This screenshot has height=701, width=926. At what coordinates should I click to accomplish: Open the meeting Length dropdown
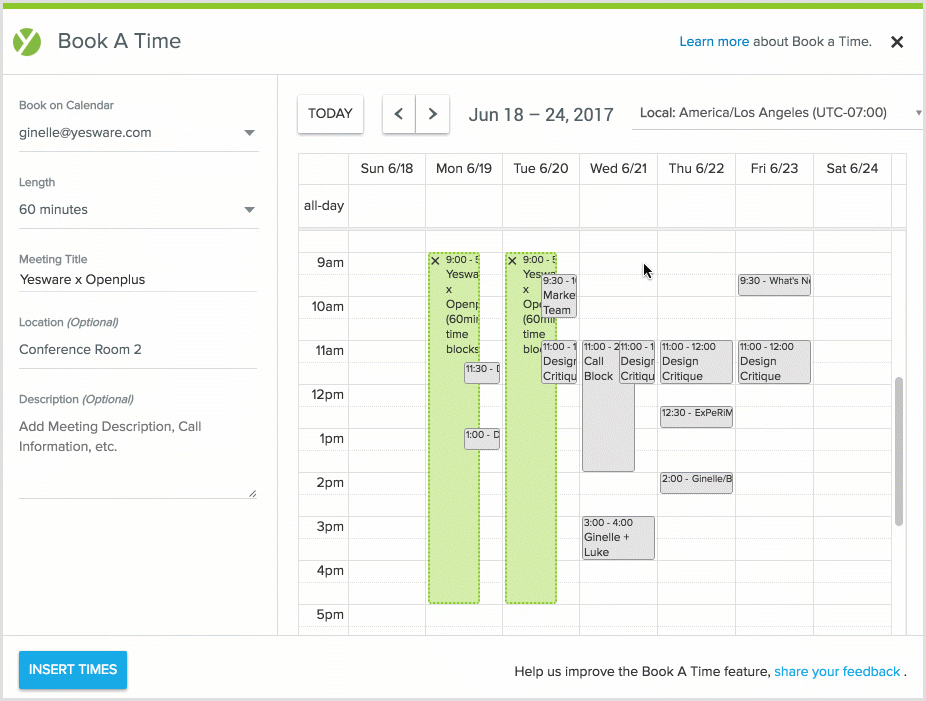click(x=138, y=209)
